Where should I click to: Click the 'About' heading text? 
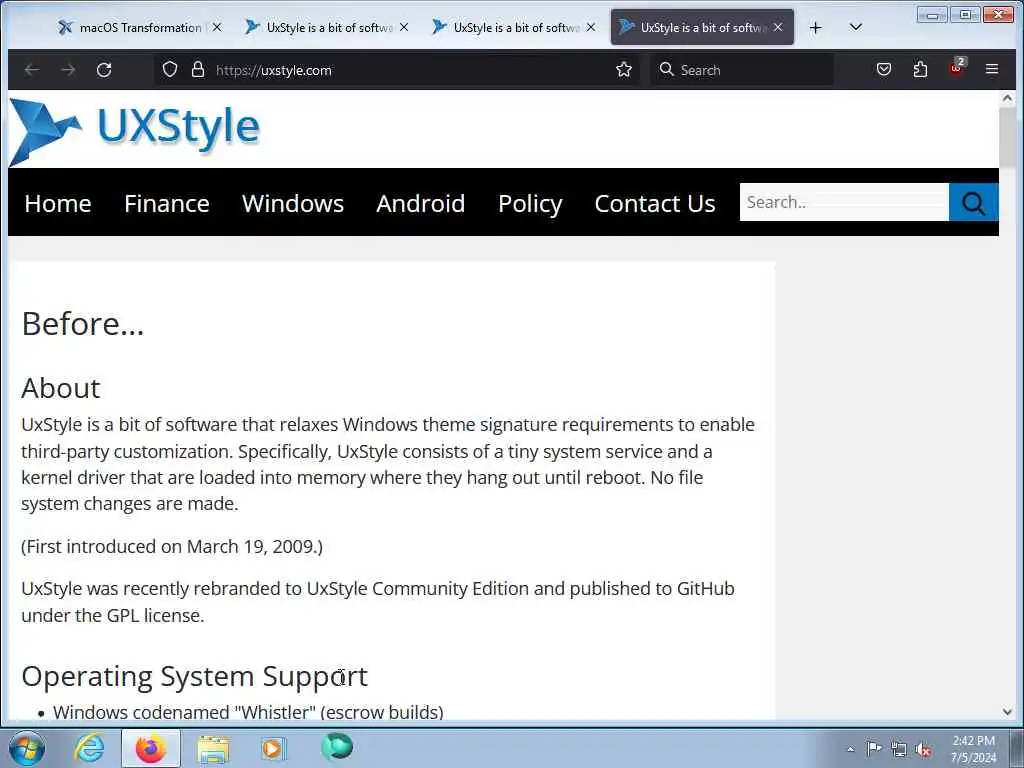[x=61, y=389]
